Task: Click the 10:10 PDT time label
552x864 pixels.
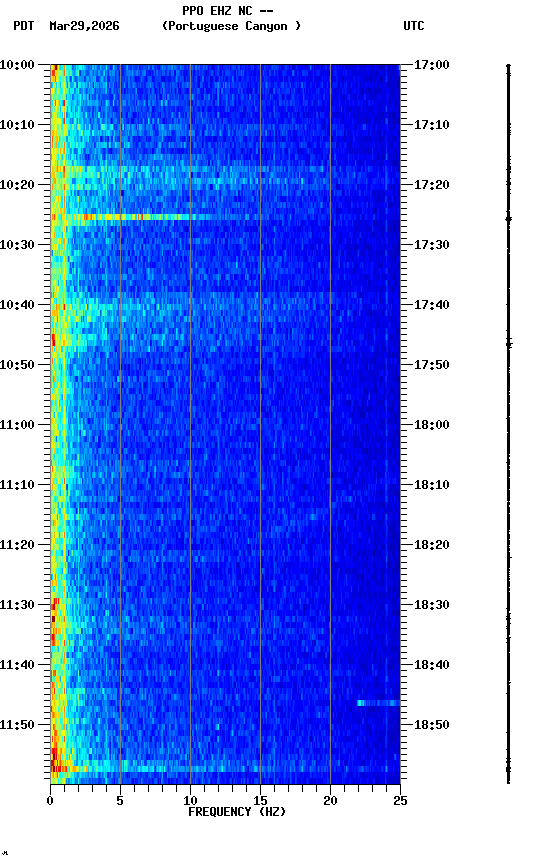Action: 17,125
